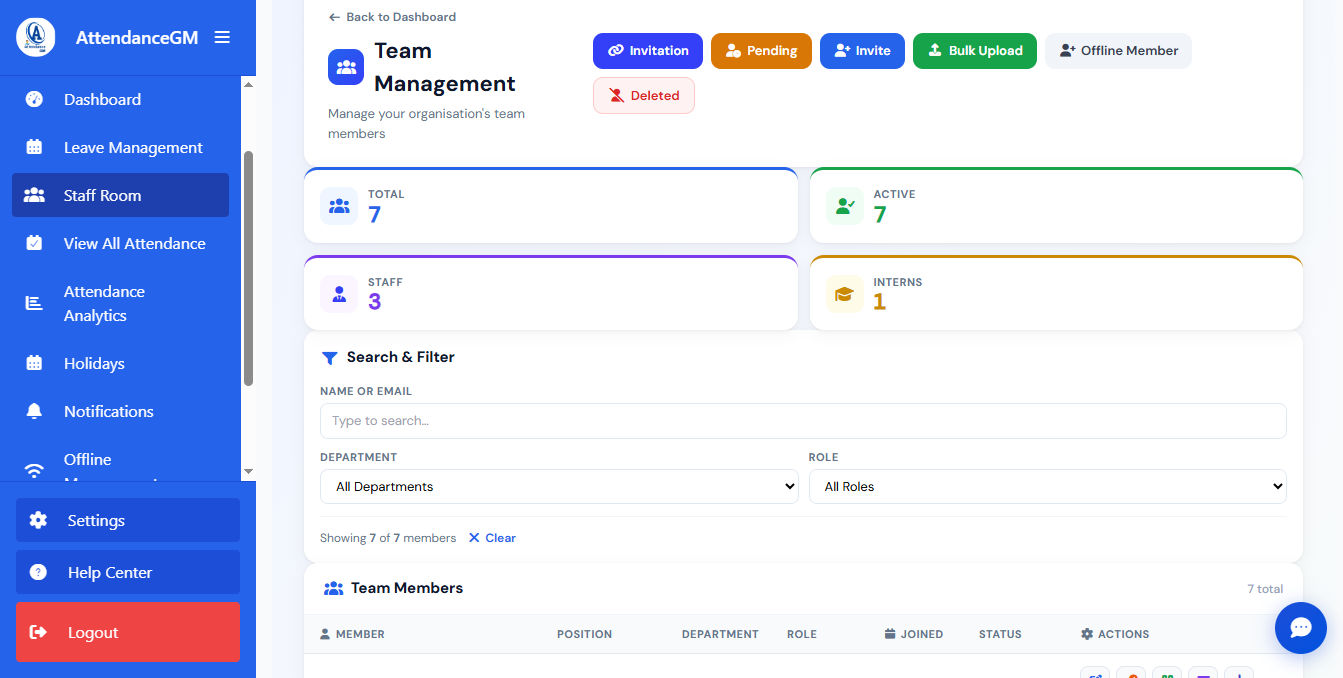Click the Invitation button
The image size is (1343, 678).
(648, 51)
